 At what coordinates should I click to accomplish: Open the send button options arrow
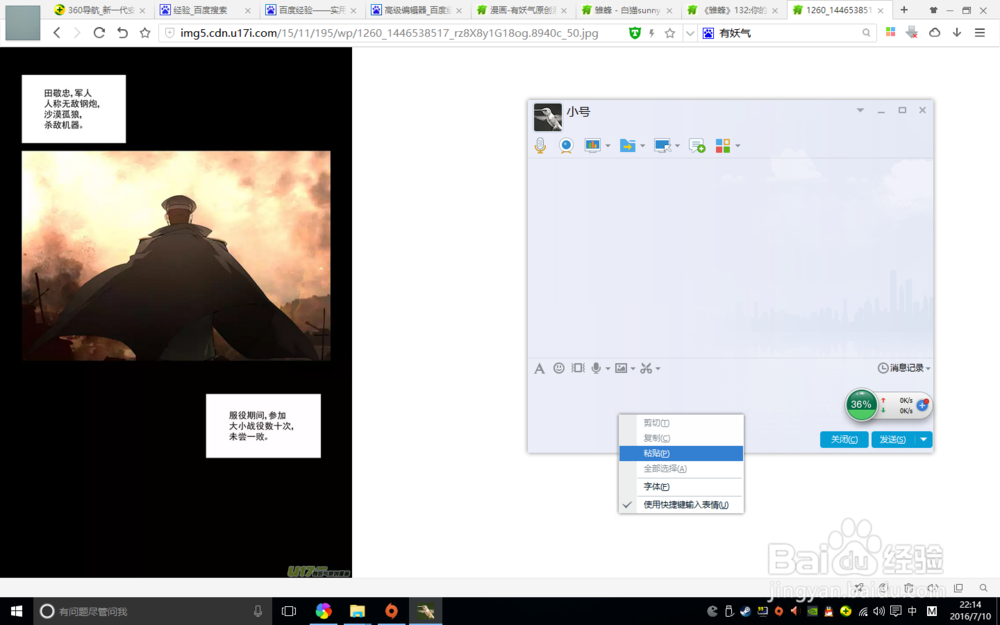[923, 439]
